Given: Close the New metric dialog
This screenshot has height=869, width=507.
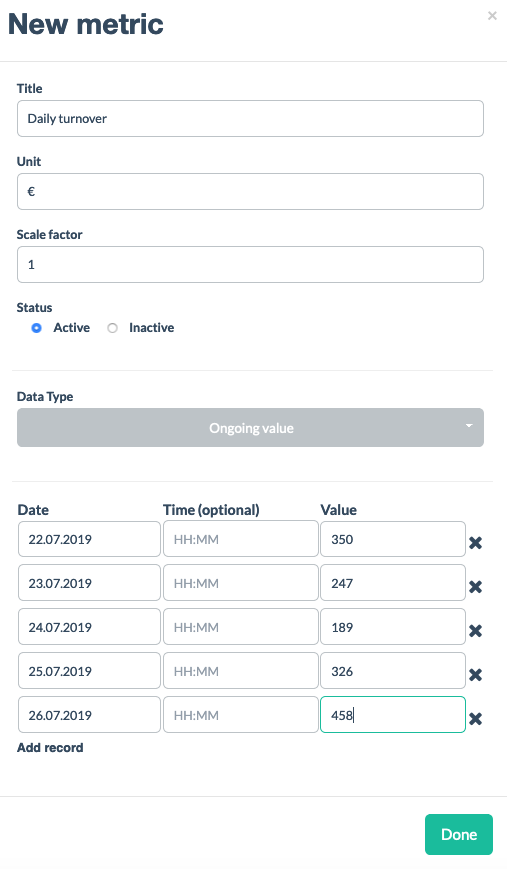Looking at the screenshot, I should pos(492,16).
